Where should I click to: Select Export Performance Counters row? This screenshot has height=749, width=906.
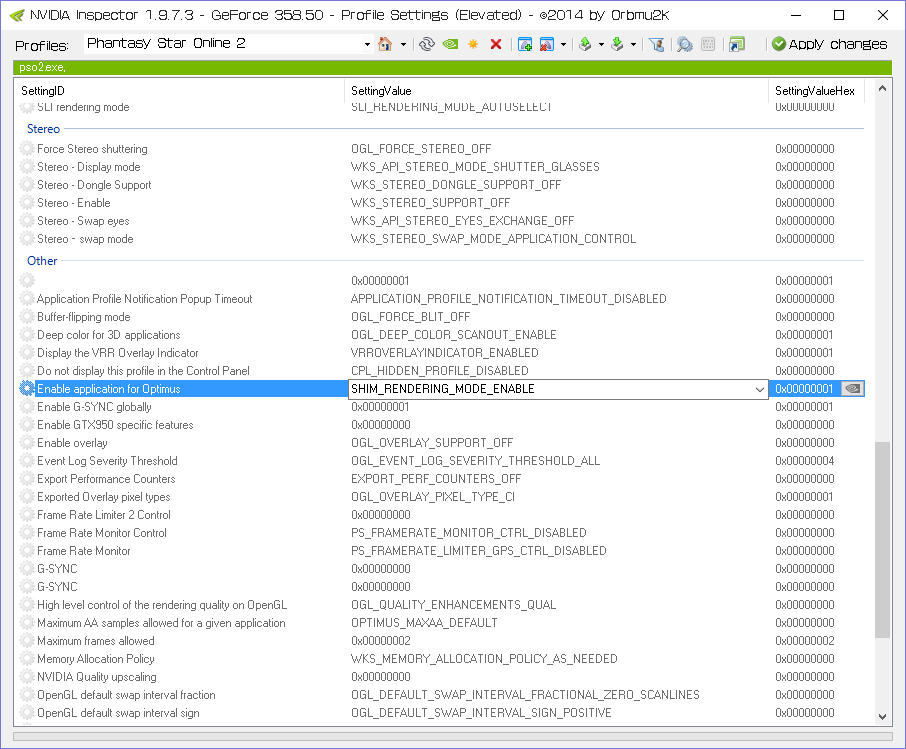click(440, 479)
